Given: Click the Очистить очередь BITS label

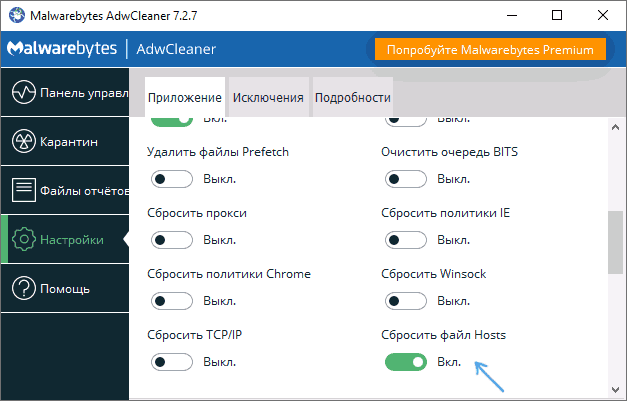Looking at the screenshot, I should click(x=449, y=152).
